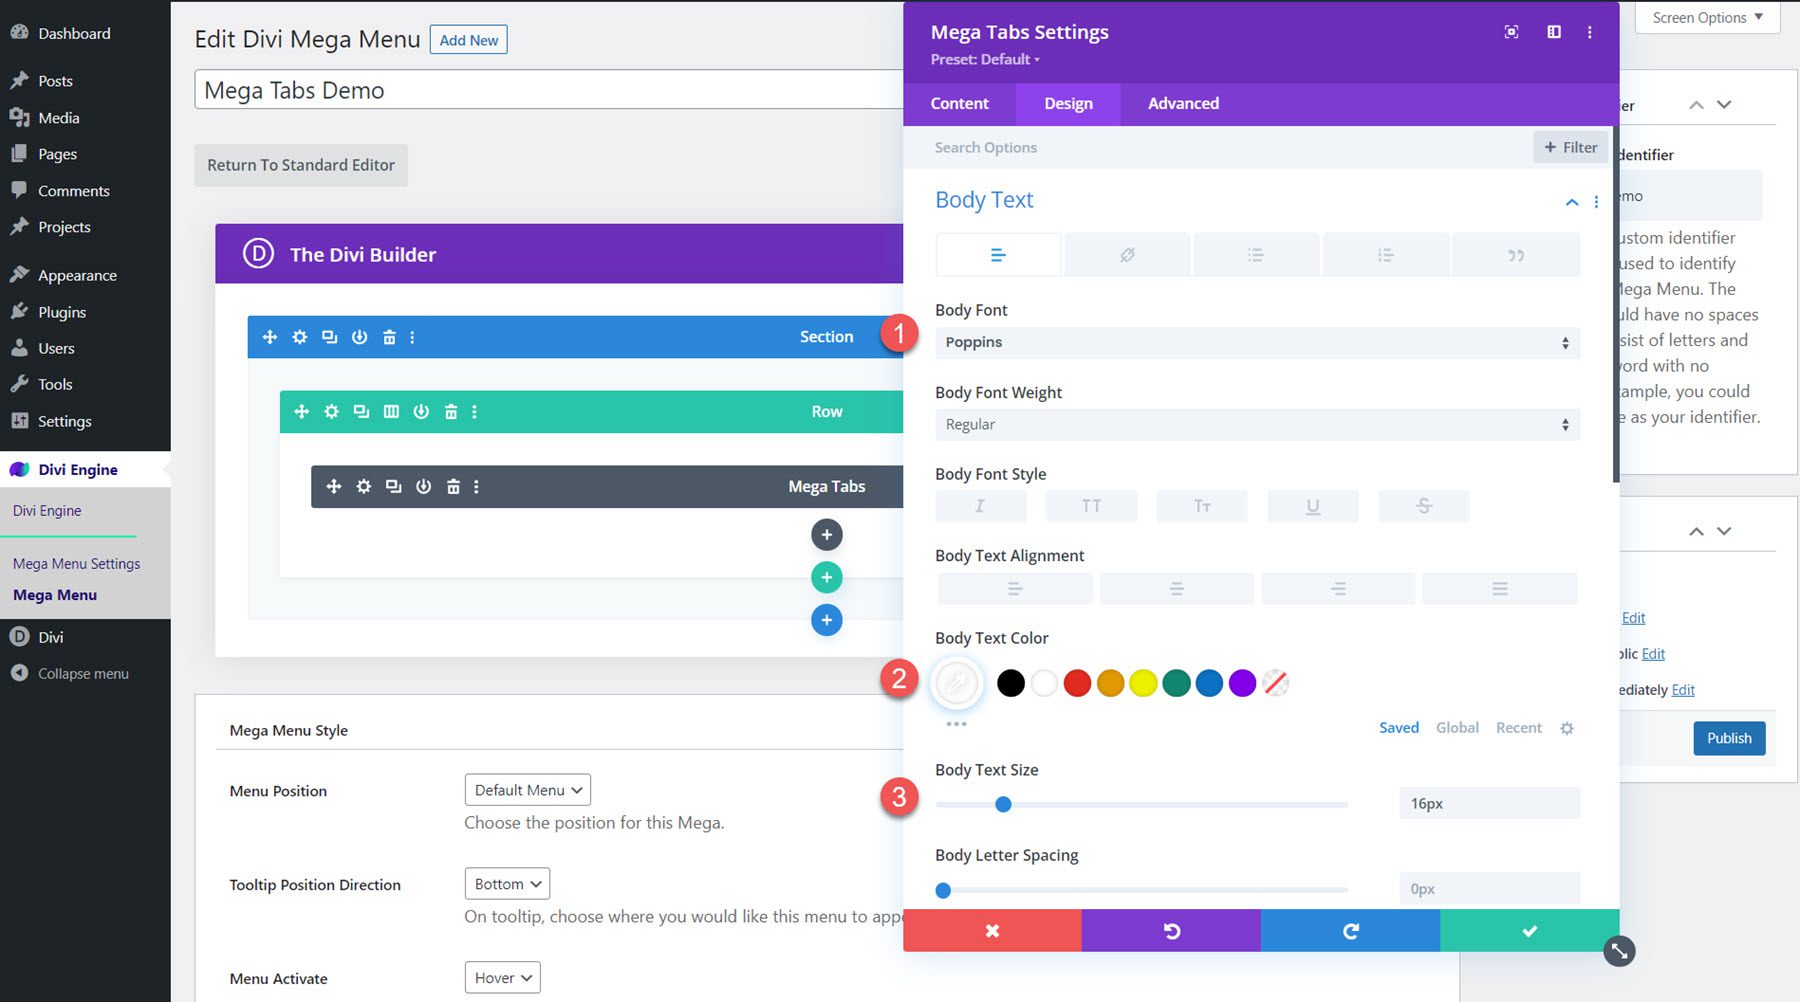Click Return To Standard Editor

point(301,165)
